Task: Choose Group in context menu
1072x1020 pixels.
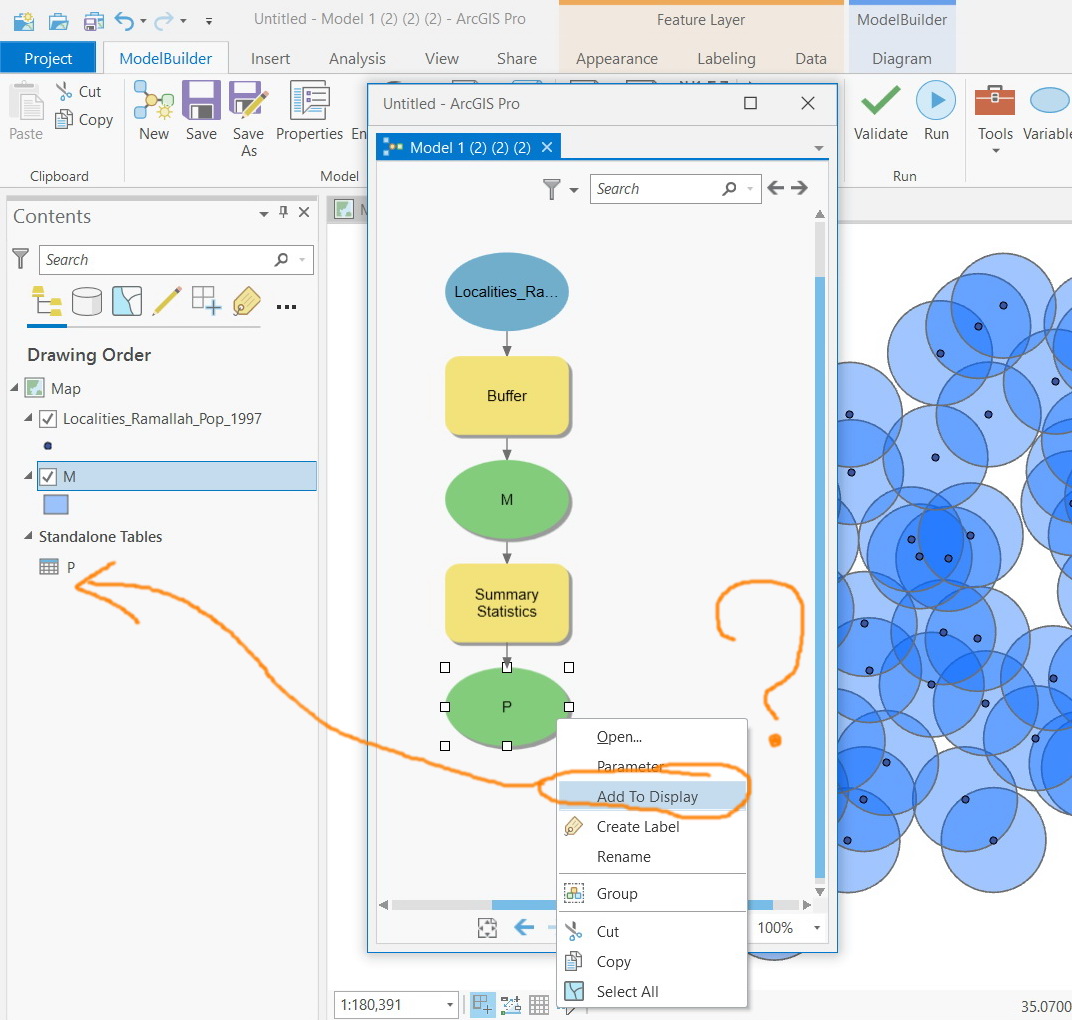Action: 652,894
